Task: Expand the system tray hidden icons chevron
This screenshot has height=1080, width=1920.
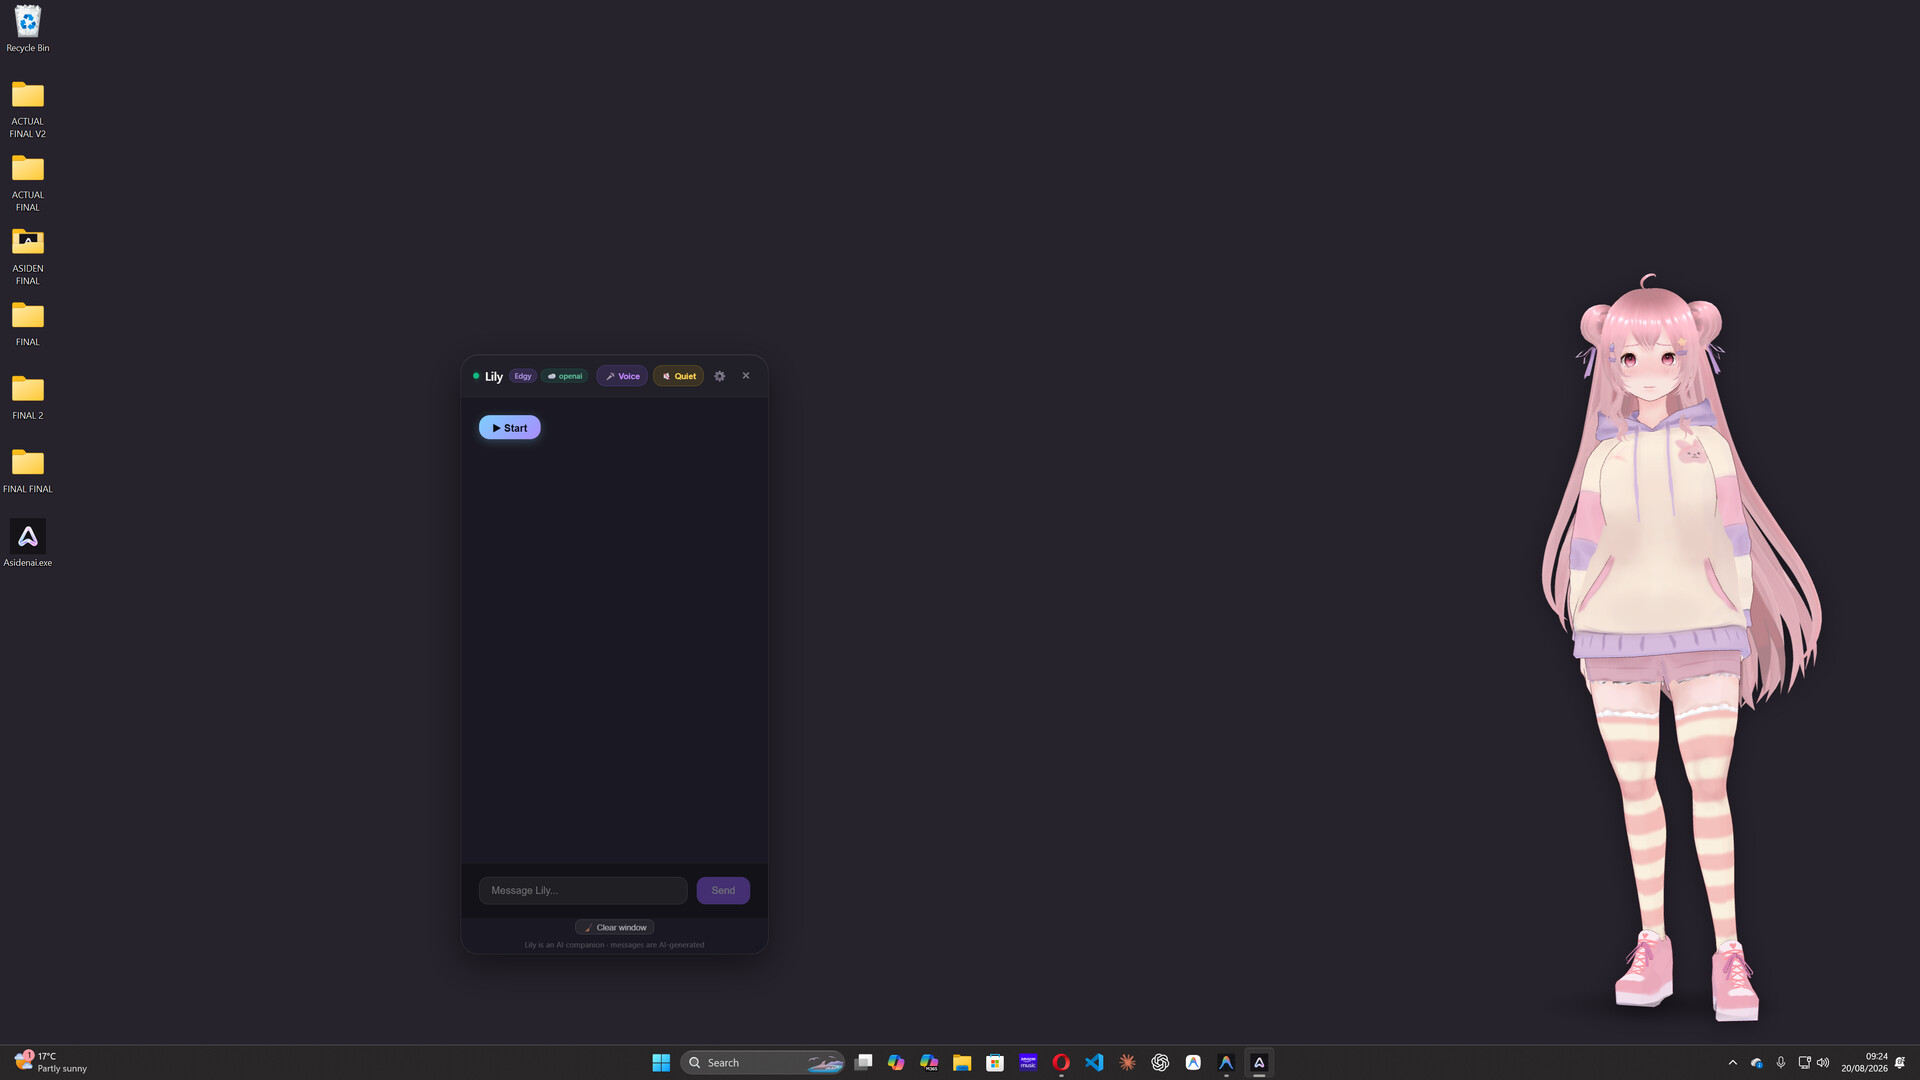Action: click(x=1733, y=1062)
